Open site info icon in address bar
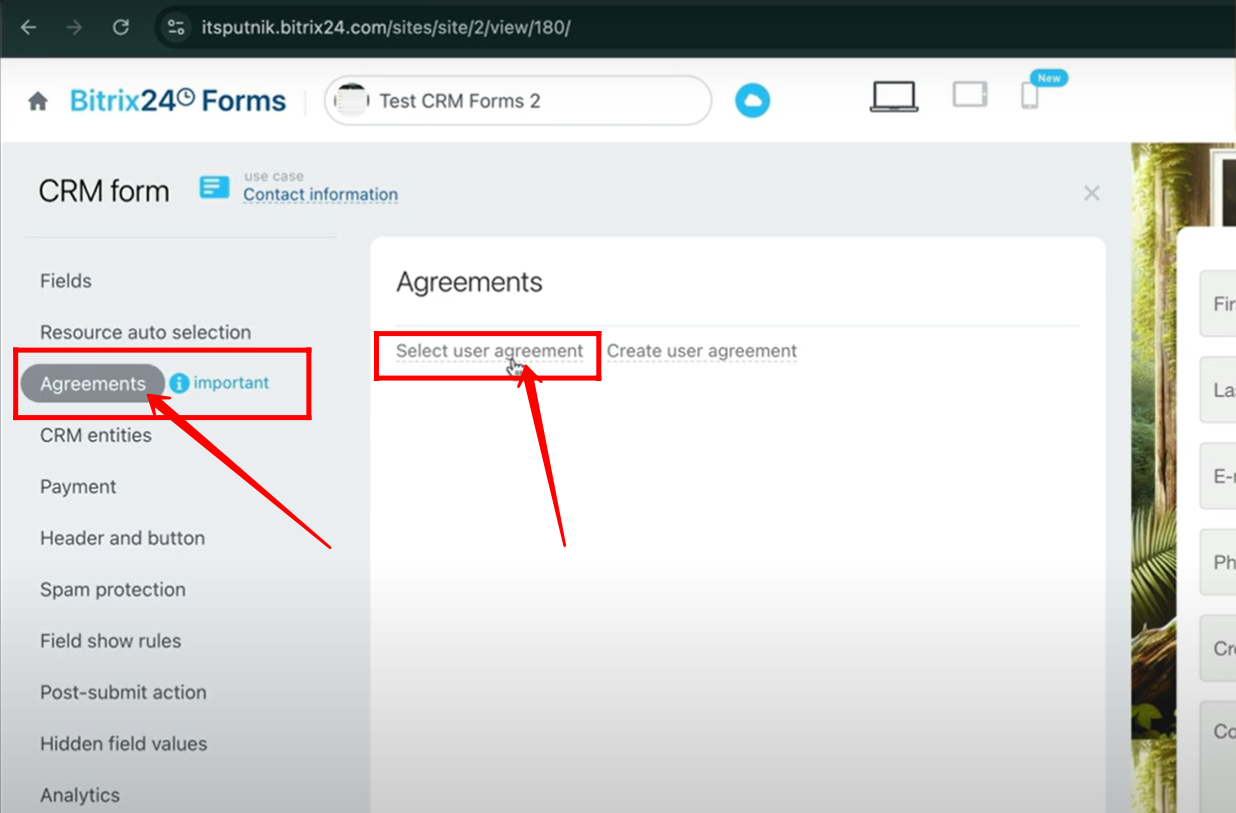The image size is (1236, 813). (x=176, y=27)
